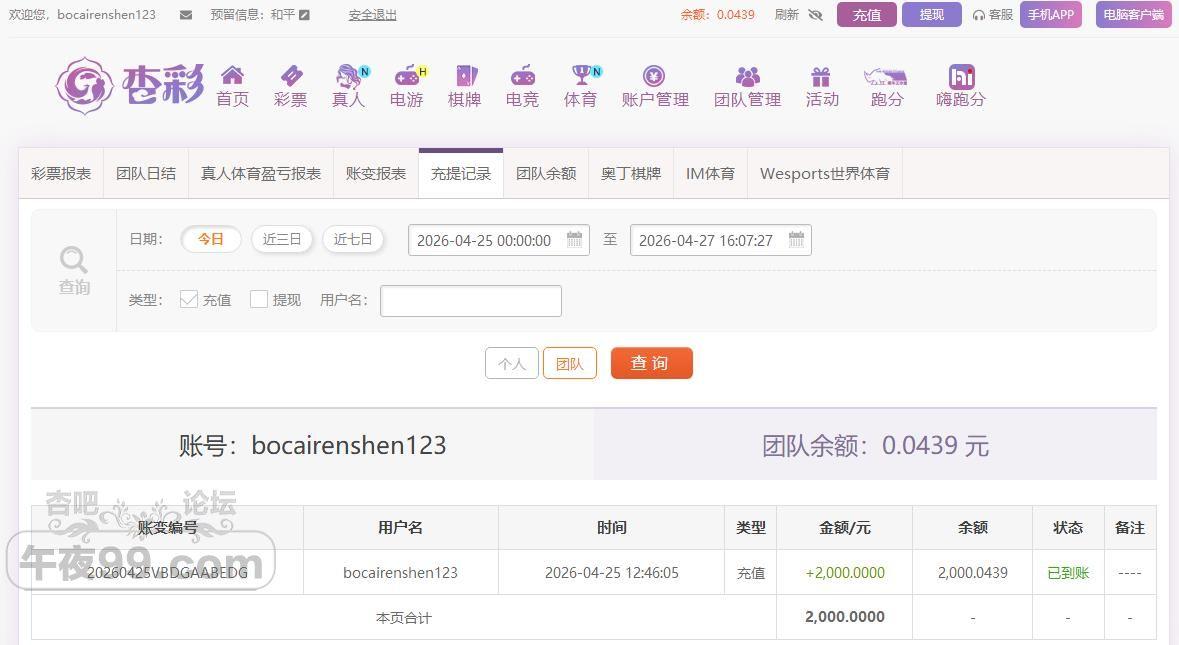Open end date field 2026-04-27 16:07:27
Screen dimensions: 1179x645
(720, 241)
